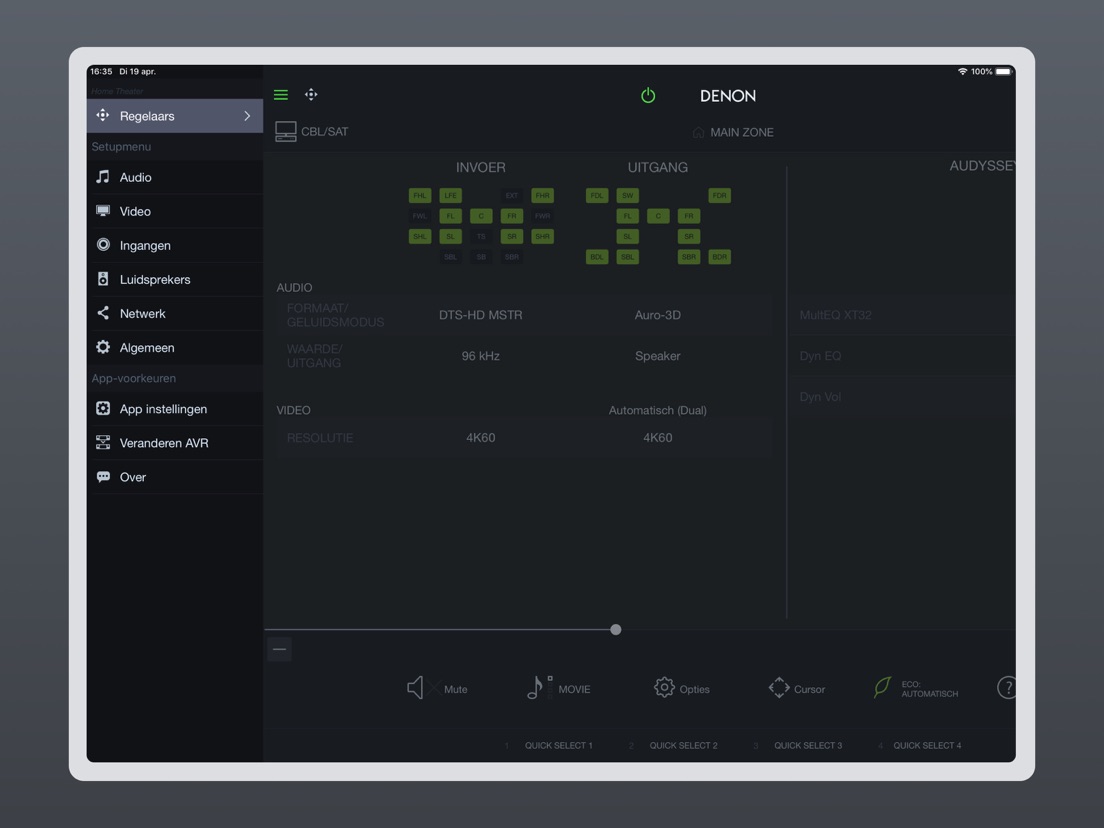
Task: Click the Video monitor icon in sidebar
Action: (x=103, y=211)
